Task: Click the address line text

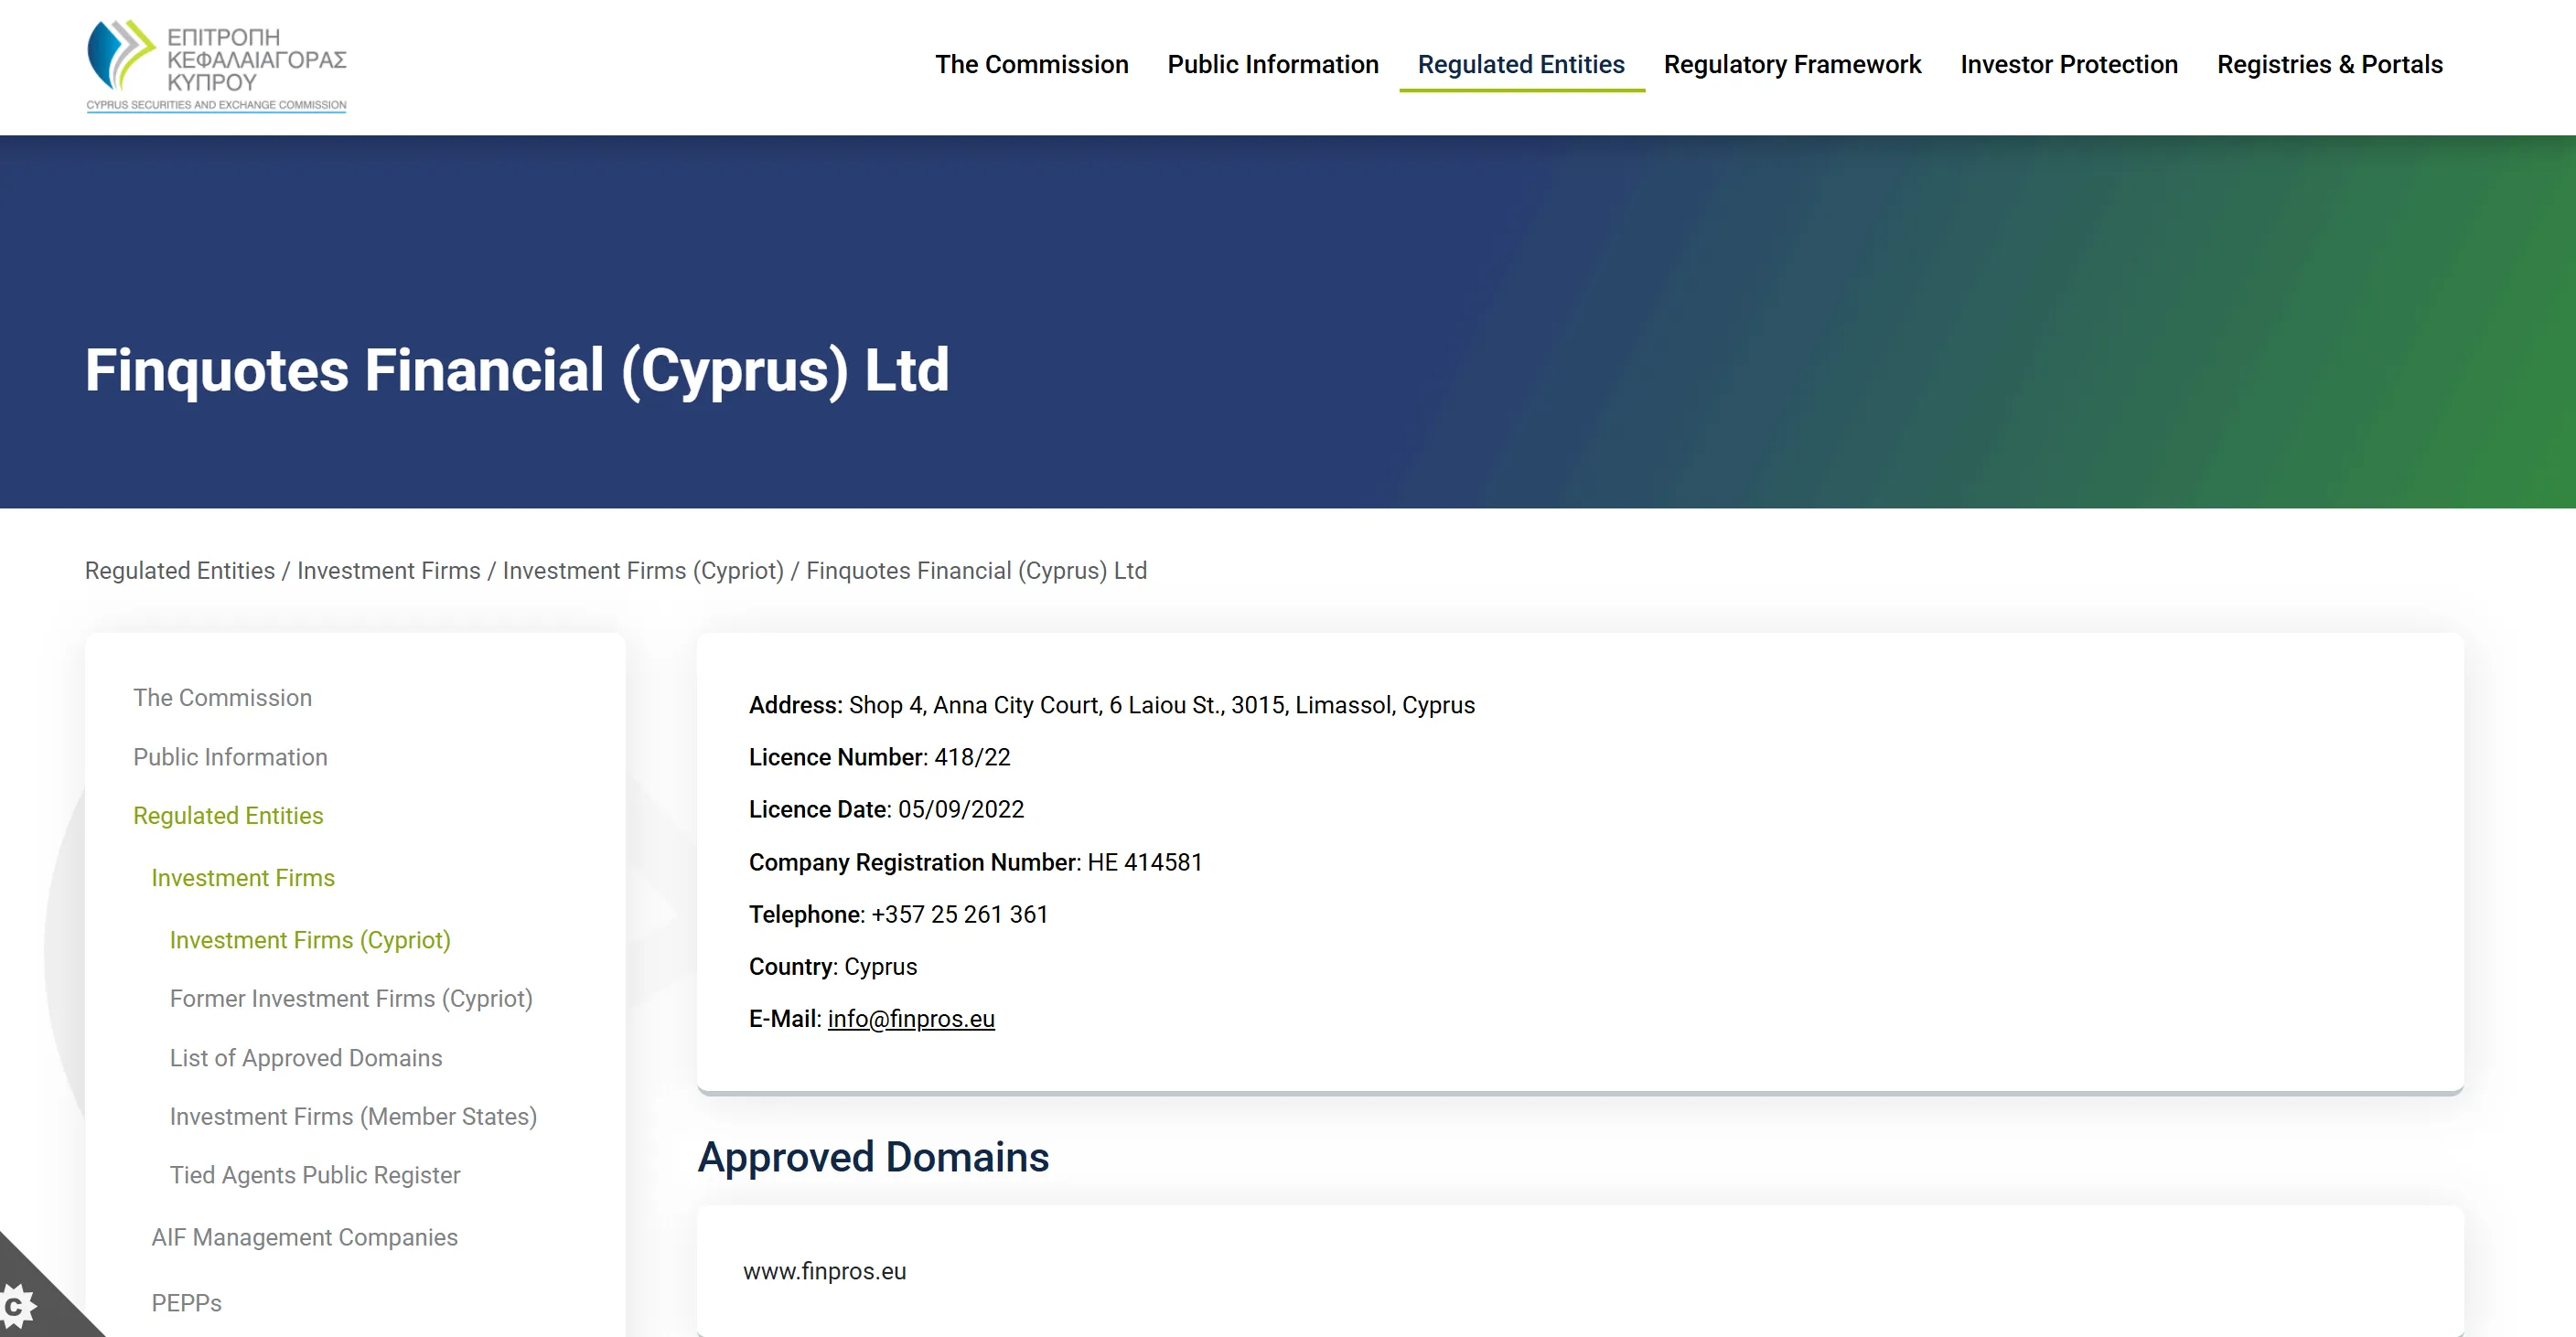Action: [1112, 705]
